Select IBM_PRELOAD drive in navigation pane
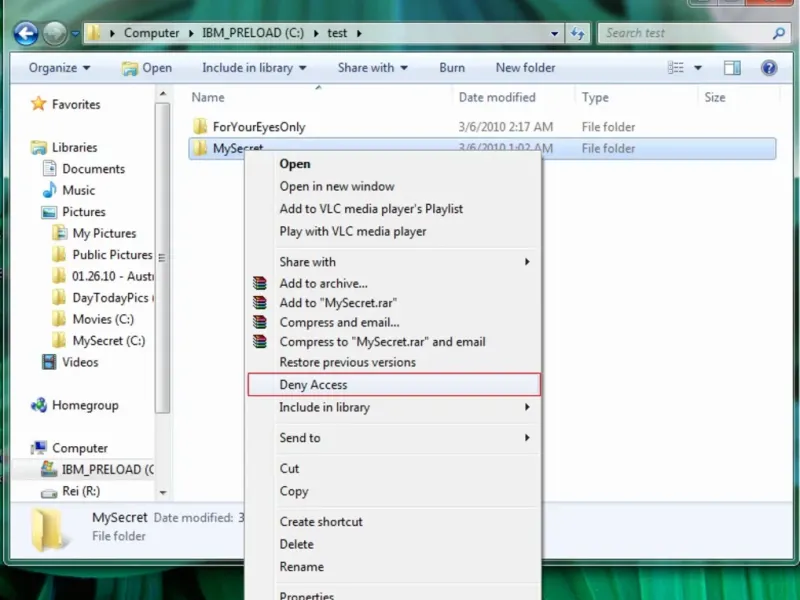800x600 pixels. point(97,469)
